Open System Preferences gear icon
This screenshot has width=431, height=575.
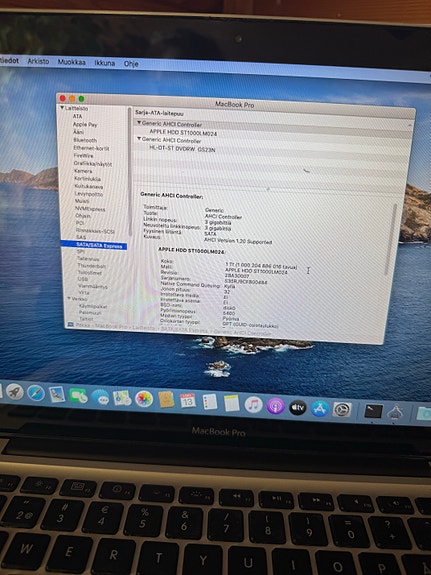coord(342,410)
